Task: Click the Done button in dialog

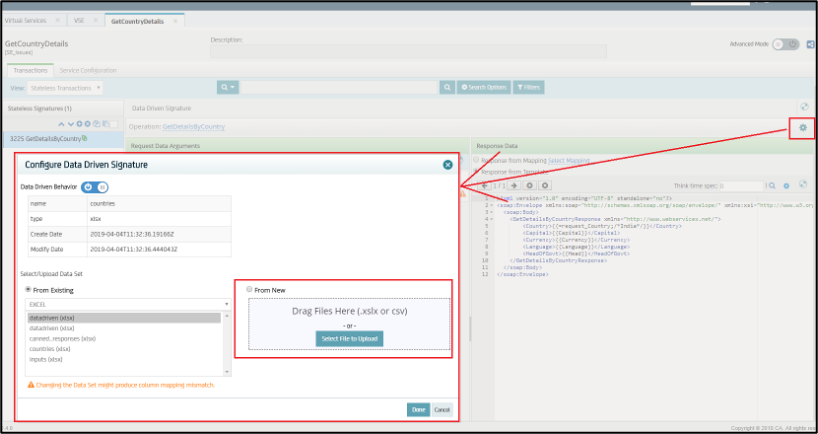Action: [417, 409]
